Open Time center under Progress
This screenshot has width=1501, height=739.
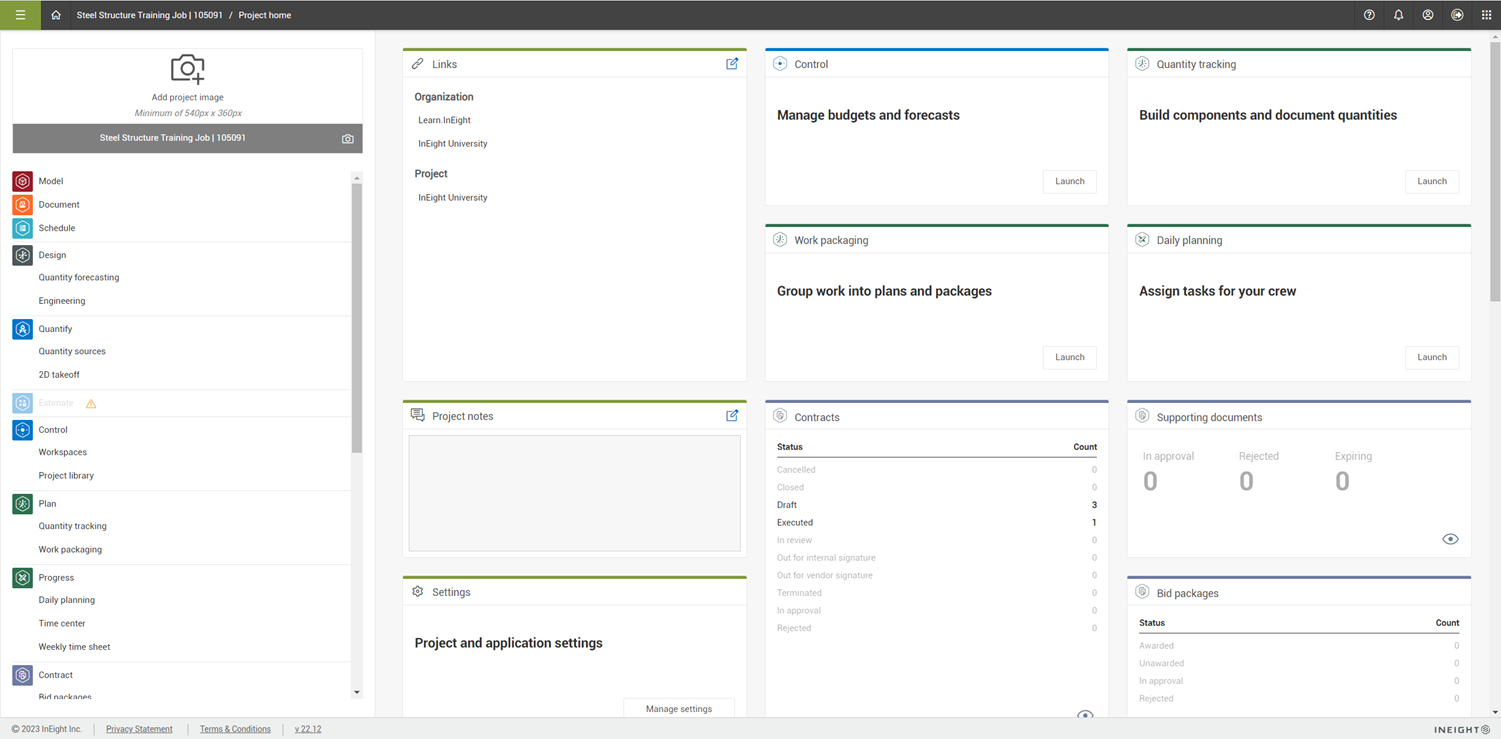pos(62,623)
